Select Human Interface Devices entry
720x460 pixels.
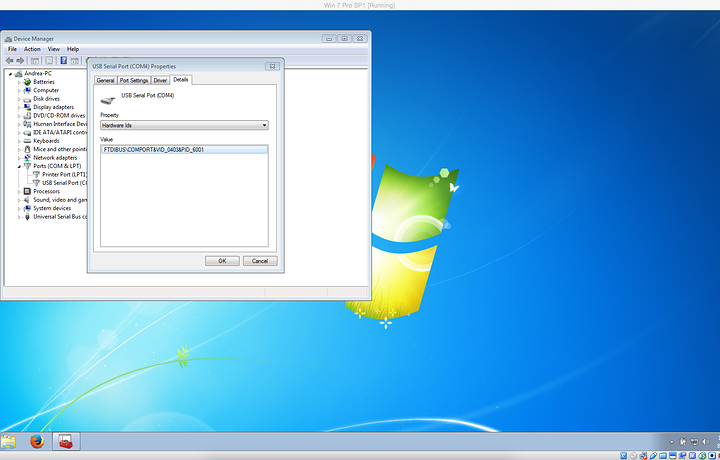click(x=60, y=124)
